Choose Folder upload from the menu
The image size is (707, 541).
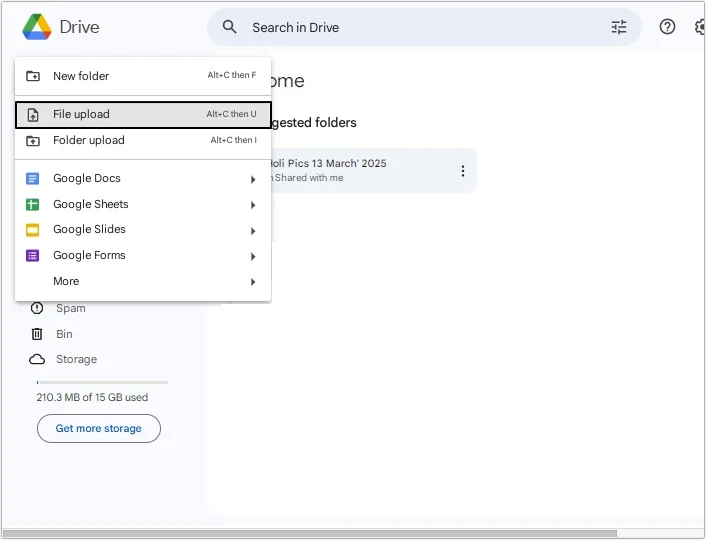pos(143,141)
